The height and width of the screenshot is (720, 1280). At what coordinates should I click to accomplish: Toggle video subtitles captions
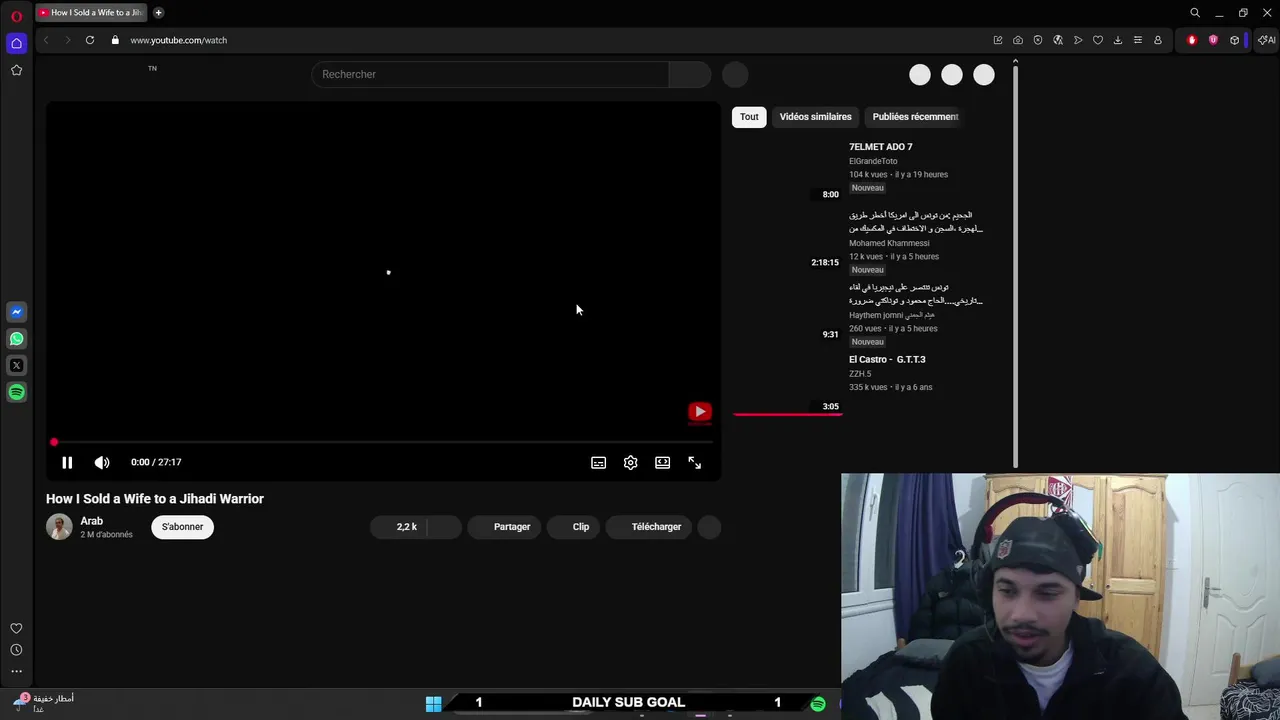click(598, 463)
